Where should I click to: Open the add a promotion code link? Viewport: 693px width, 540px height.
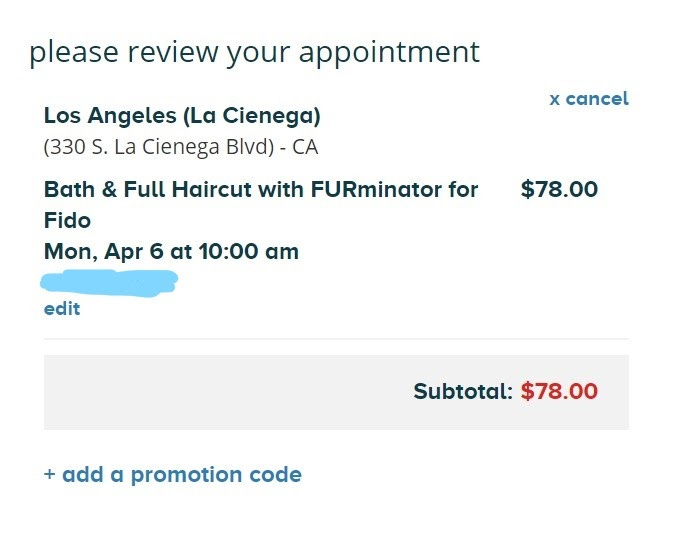173,475
